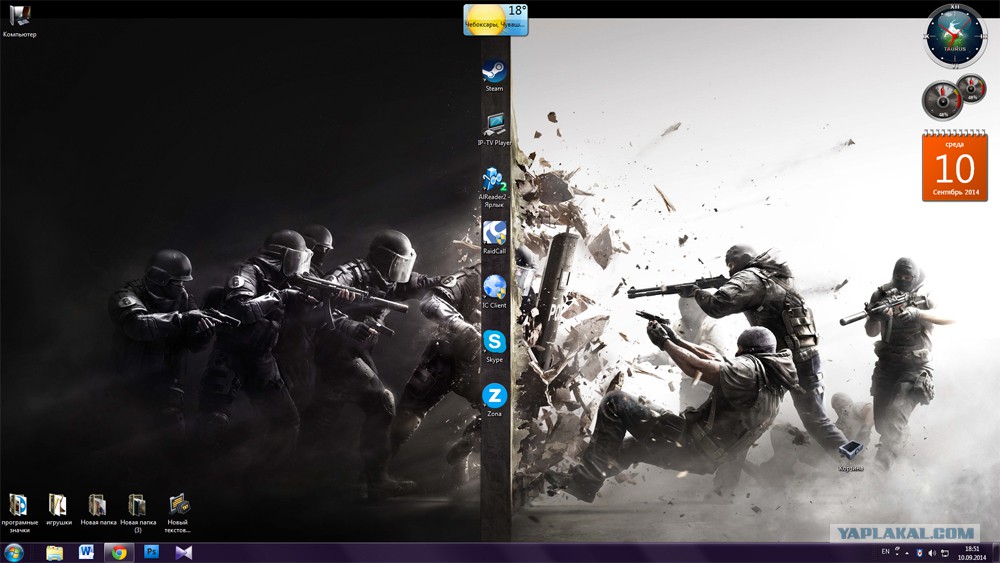This screenshot has width=1000, height=563.
Task: Open the Safely Remove Hardware tray icon
Action: [x=945, y=553]
